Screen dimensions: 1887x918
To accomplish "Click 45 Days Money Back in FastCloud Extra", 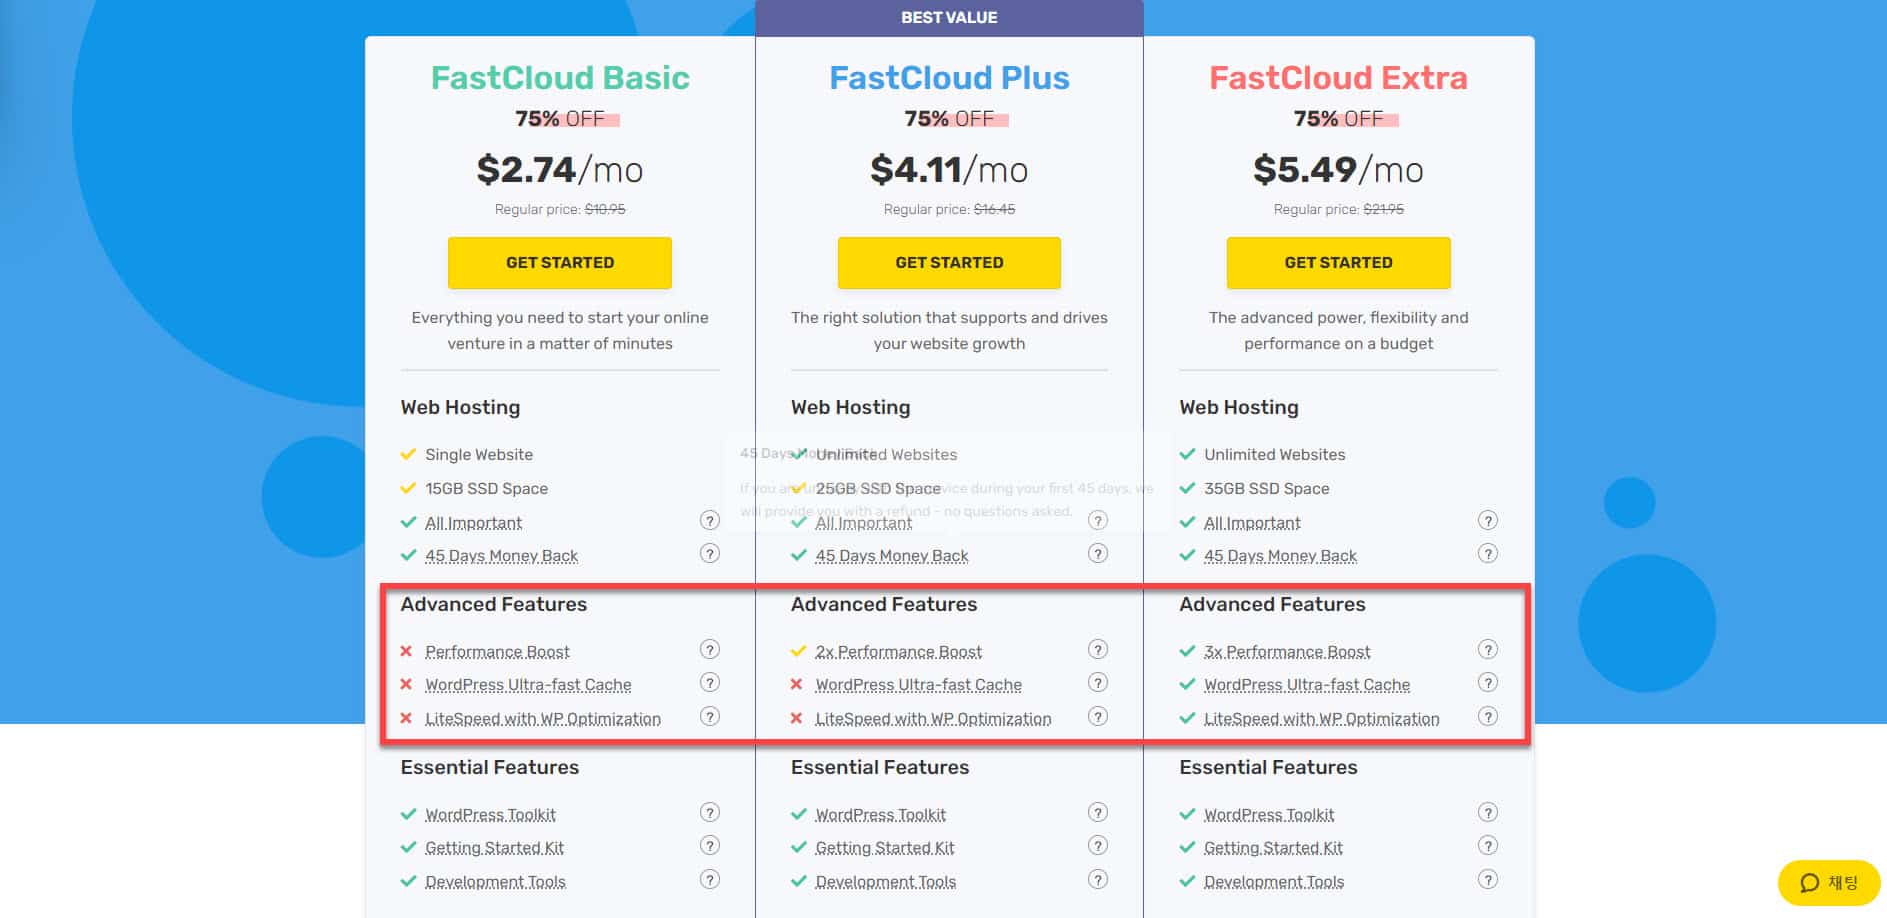I will point(1280,555).
